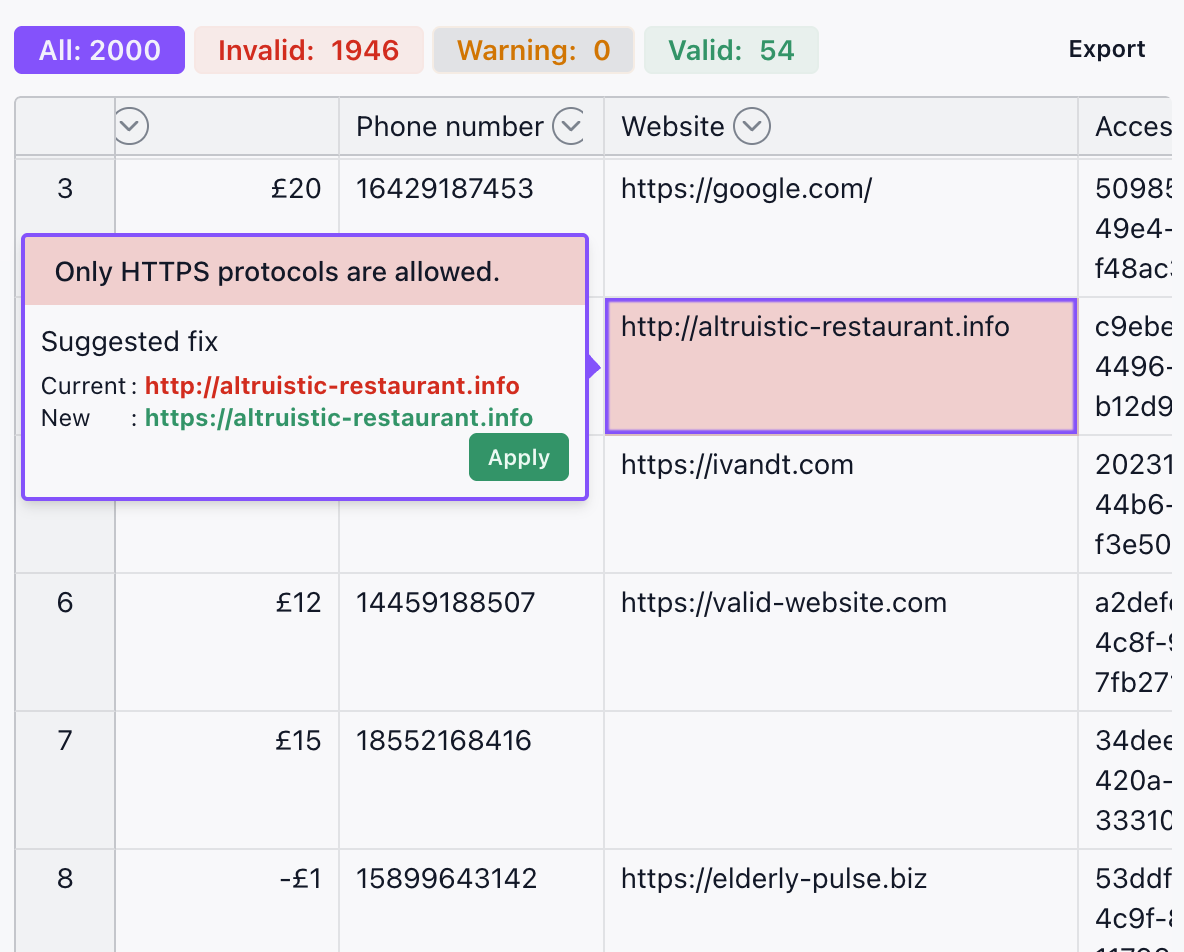Switch to the Warning filter
The height and width of the screenshot is (952, 1184).
point(533,48)
